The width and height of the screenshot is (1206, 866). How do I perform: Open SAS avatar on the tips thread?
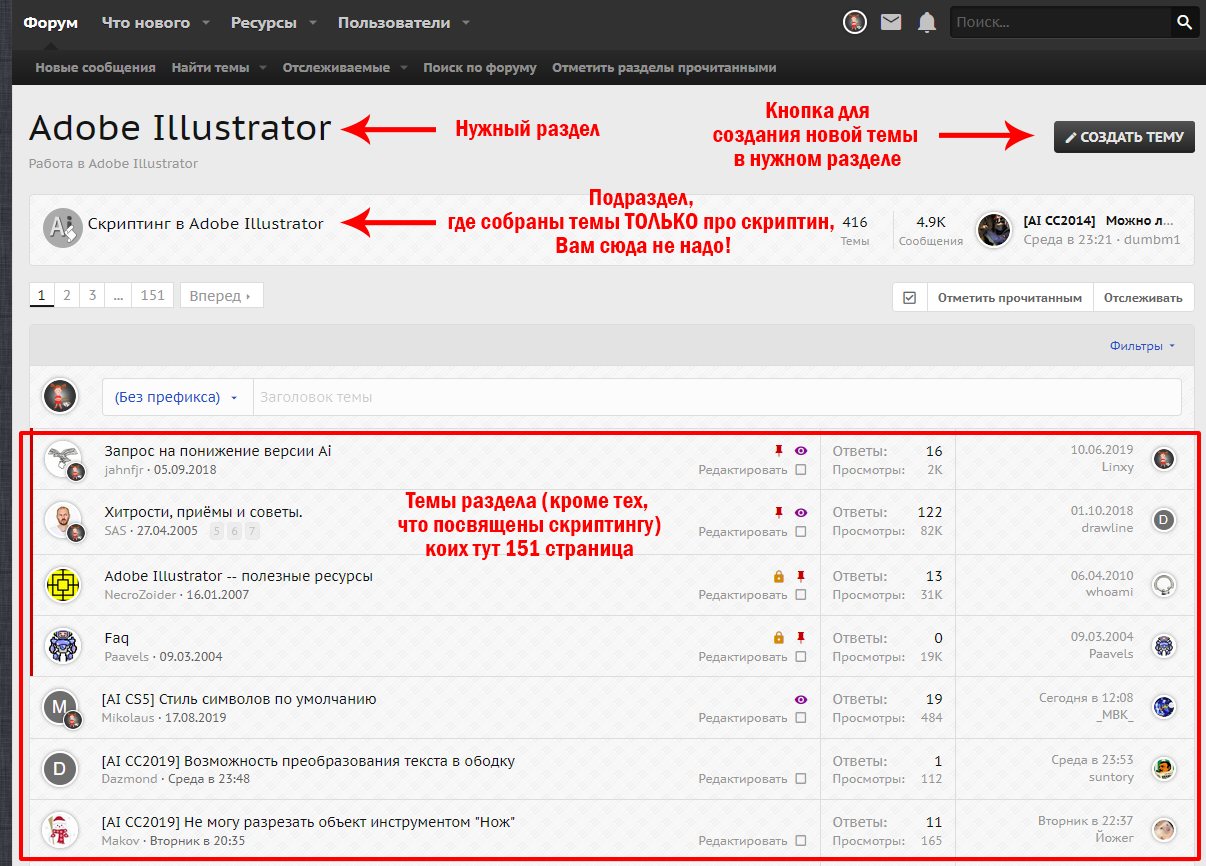[63, 521]
